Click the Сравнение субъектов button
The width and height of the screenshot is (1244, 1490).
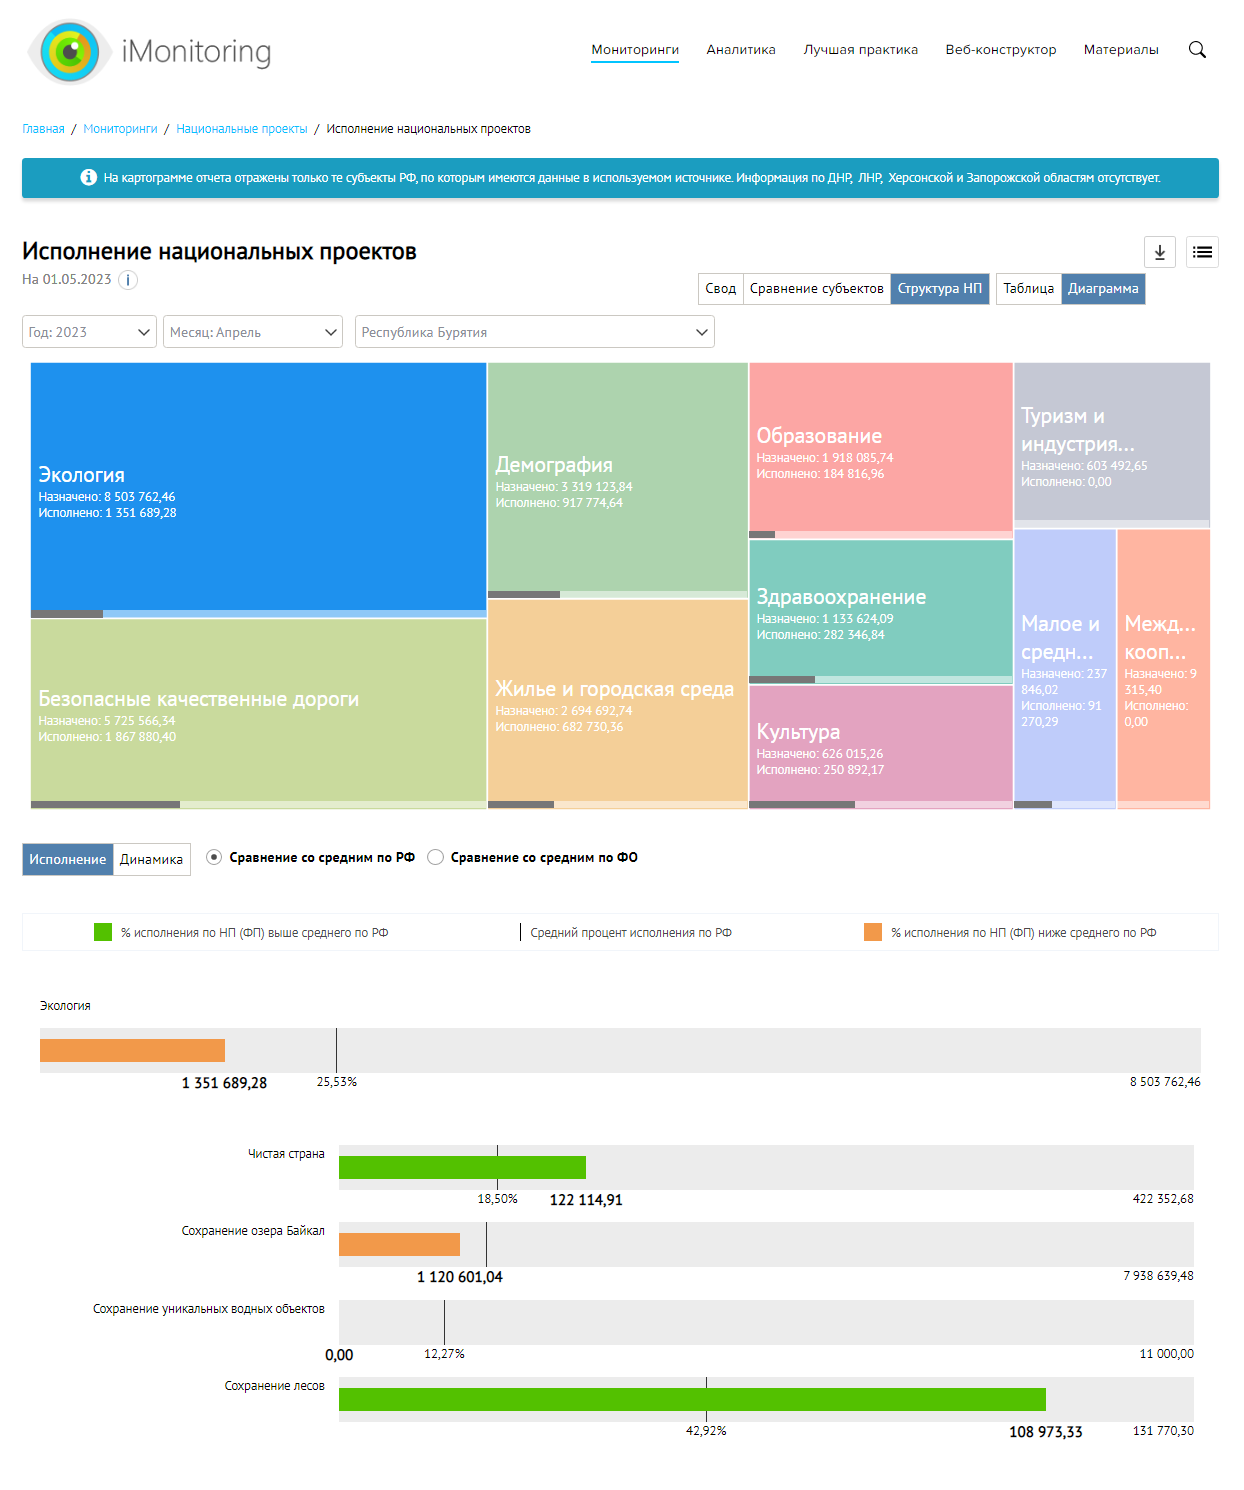click(816, 289)
